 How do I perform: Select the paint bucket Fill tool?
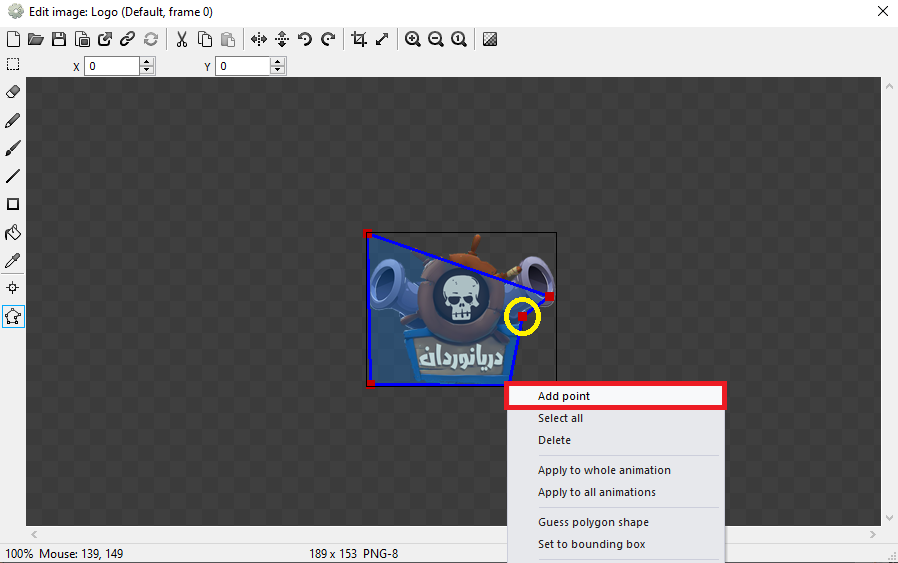click(x=13, y=232)
